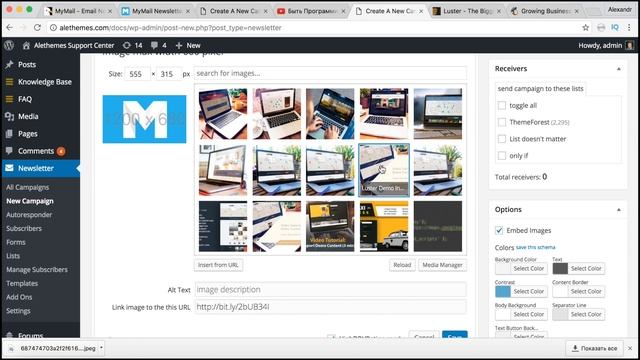Click Показать все in downloads bar
The height and width of the screenshot is (360, 640).
click(x=595, y=348)
